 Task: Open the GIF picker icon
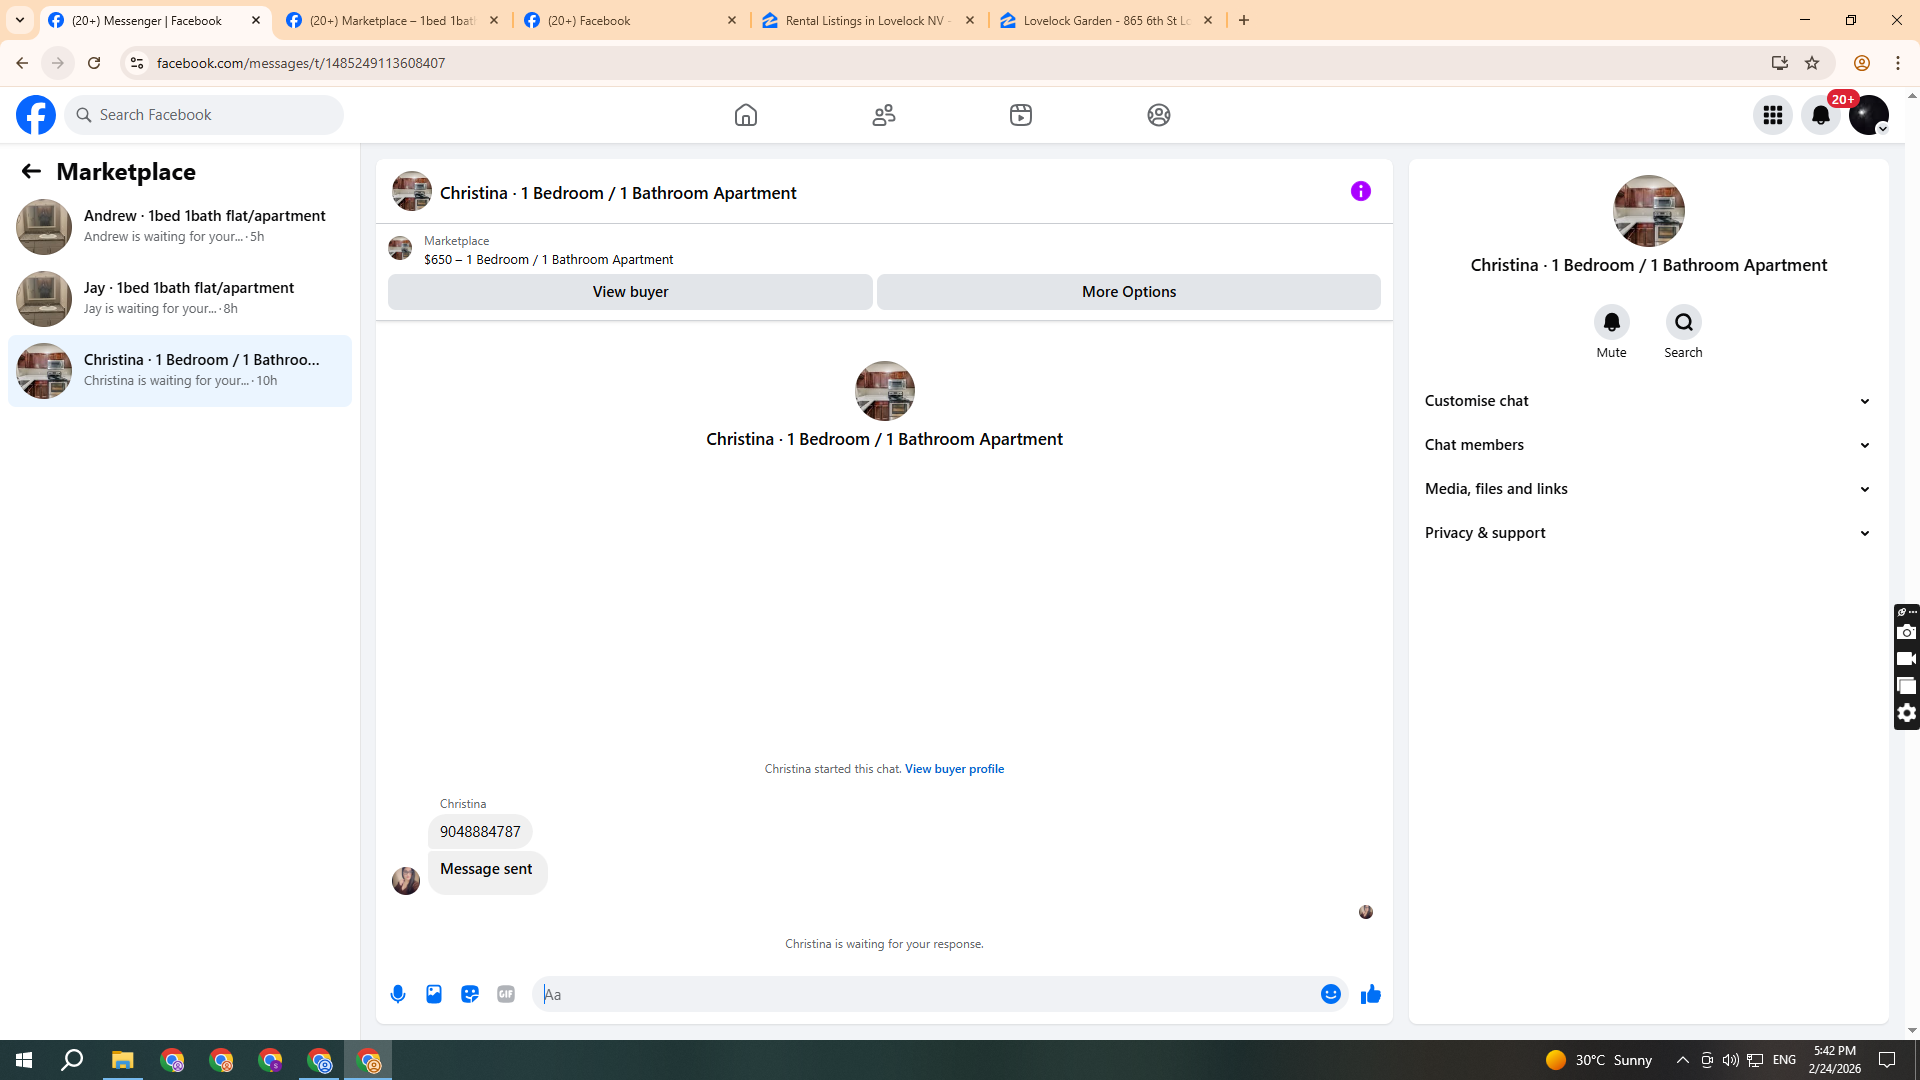tap(506, 994)
